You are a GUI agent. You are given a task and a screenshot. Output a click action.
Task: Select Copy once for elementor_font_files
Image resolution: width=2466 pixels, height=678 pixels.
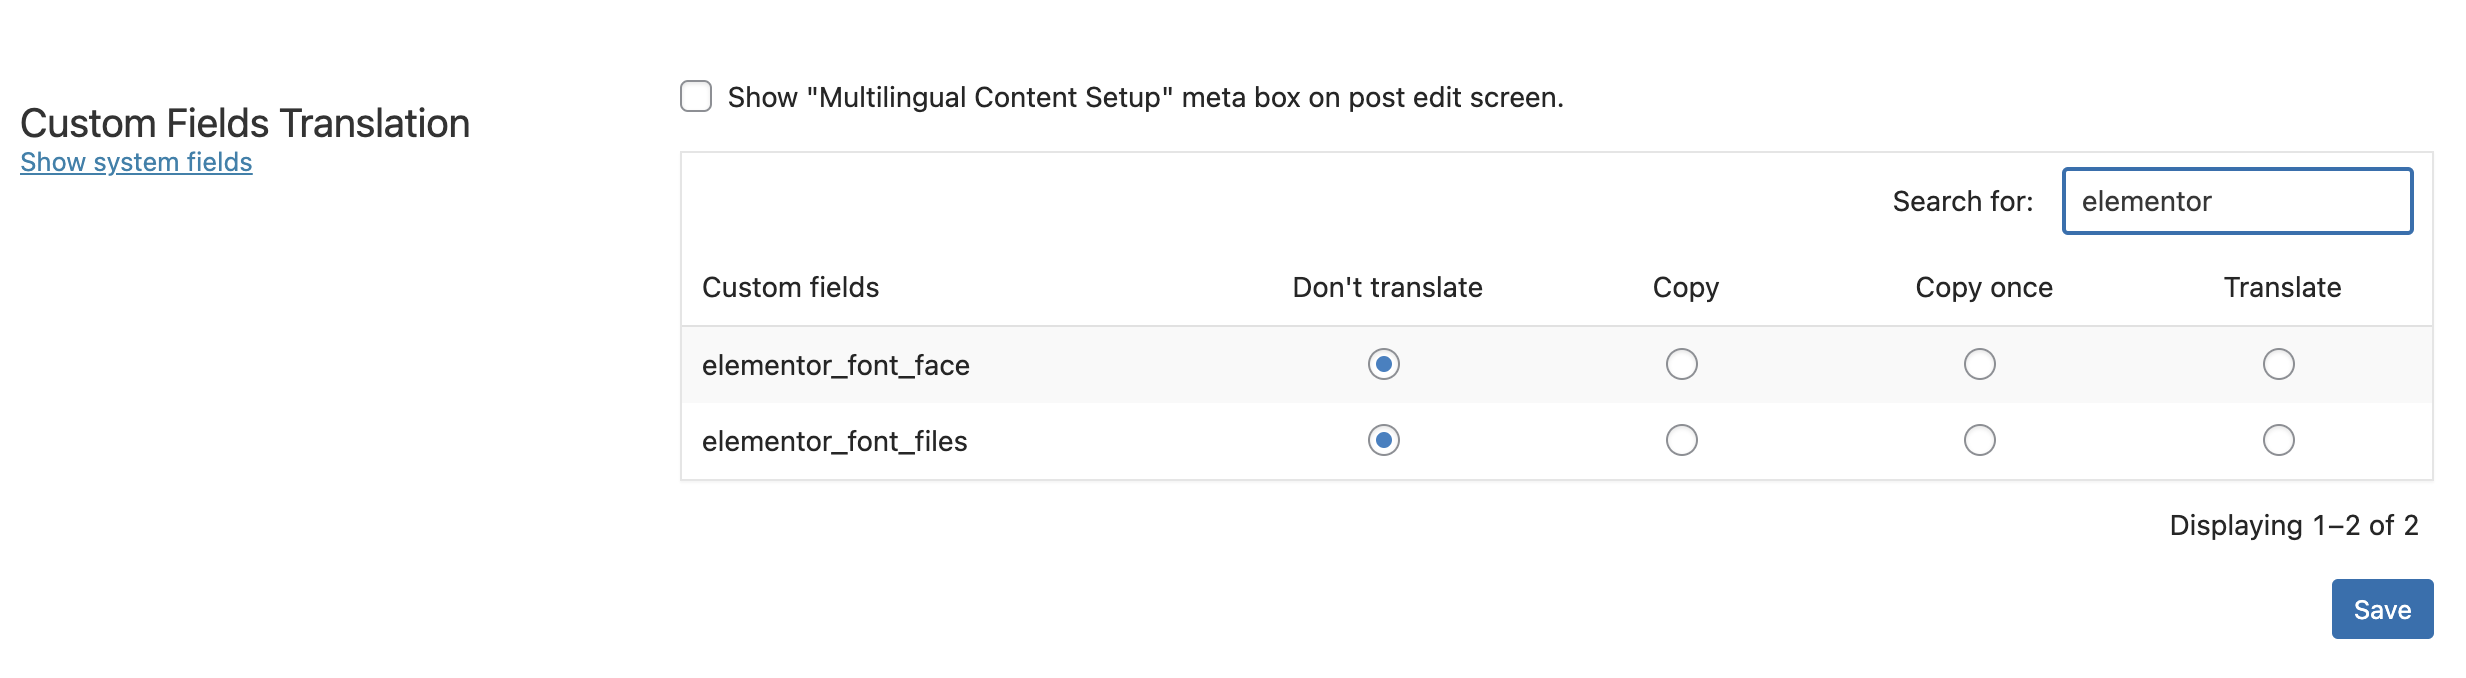tap(1980, 440)
